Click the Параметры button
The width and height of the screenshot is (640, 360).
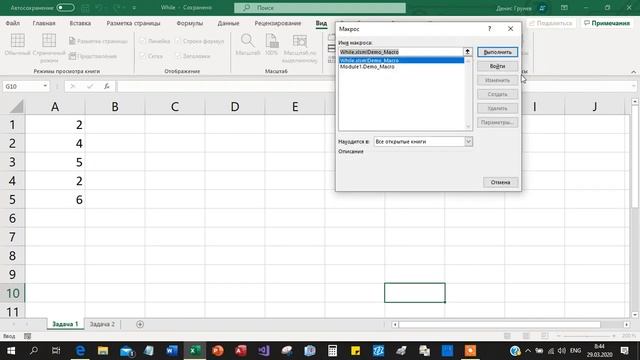pyautogui.click(x=498, y=122)
